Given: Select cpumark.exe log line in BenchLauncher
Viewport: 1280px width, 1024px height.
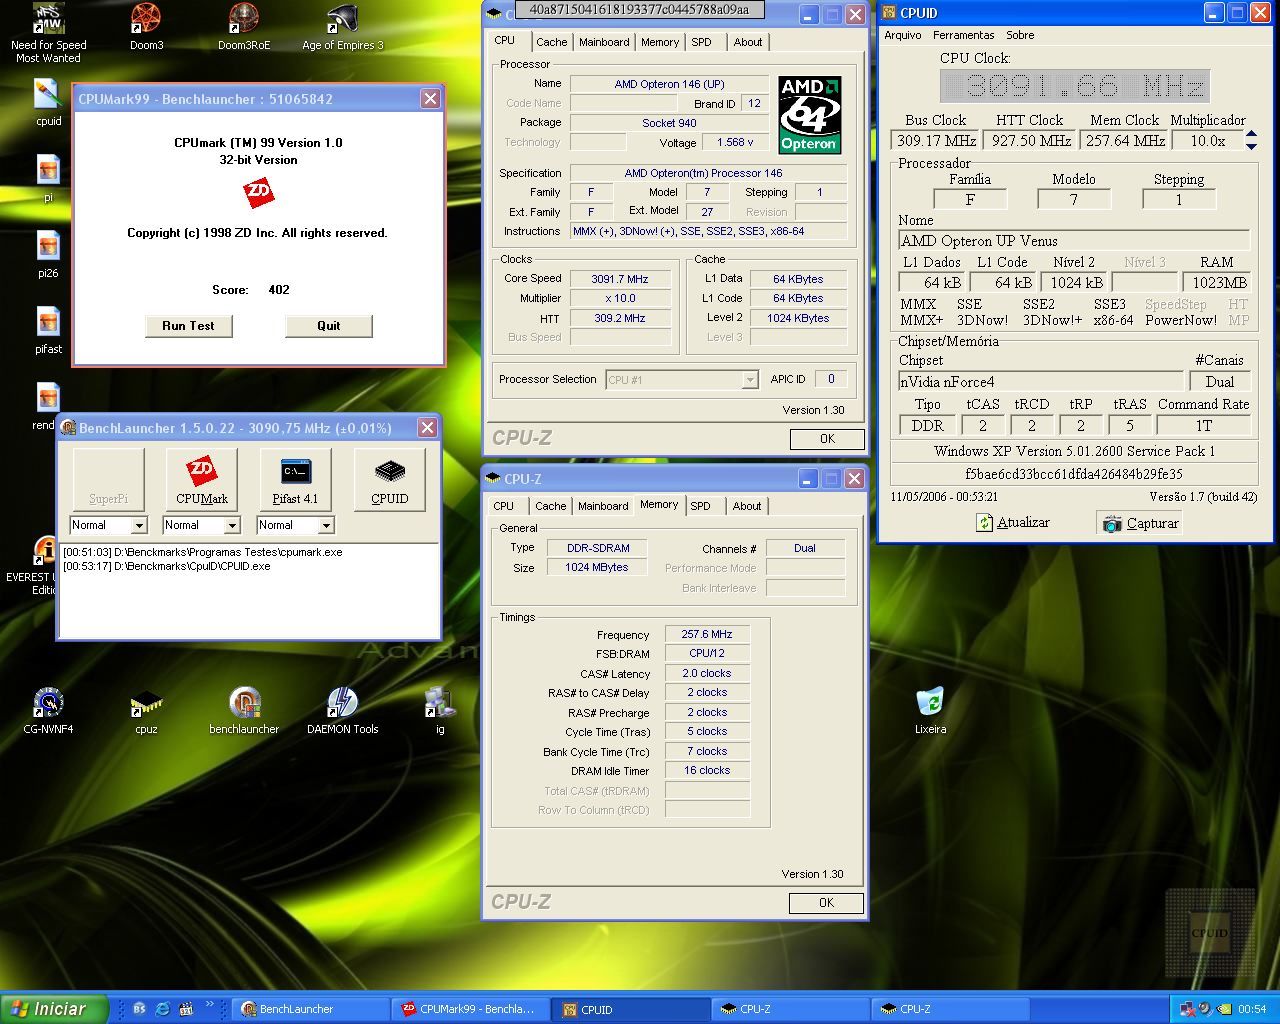Looking at the screenshot, I should click(202, 552).
